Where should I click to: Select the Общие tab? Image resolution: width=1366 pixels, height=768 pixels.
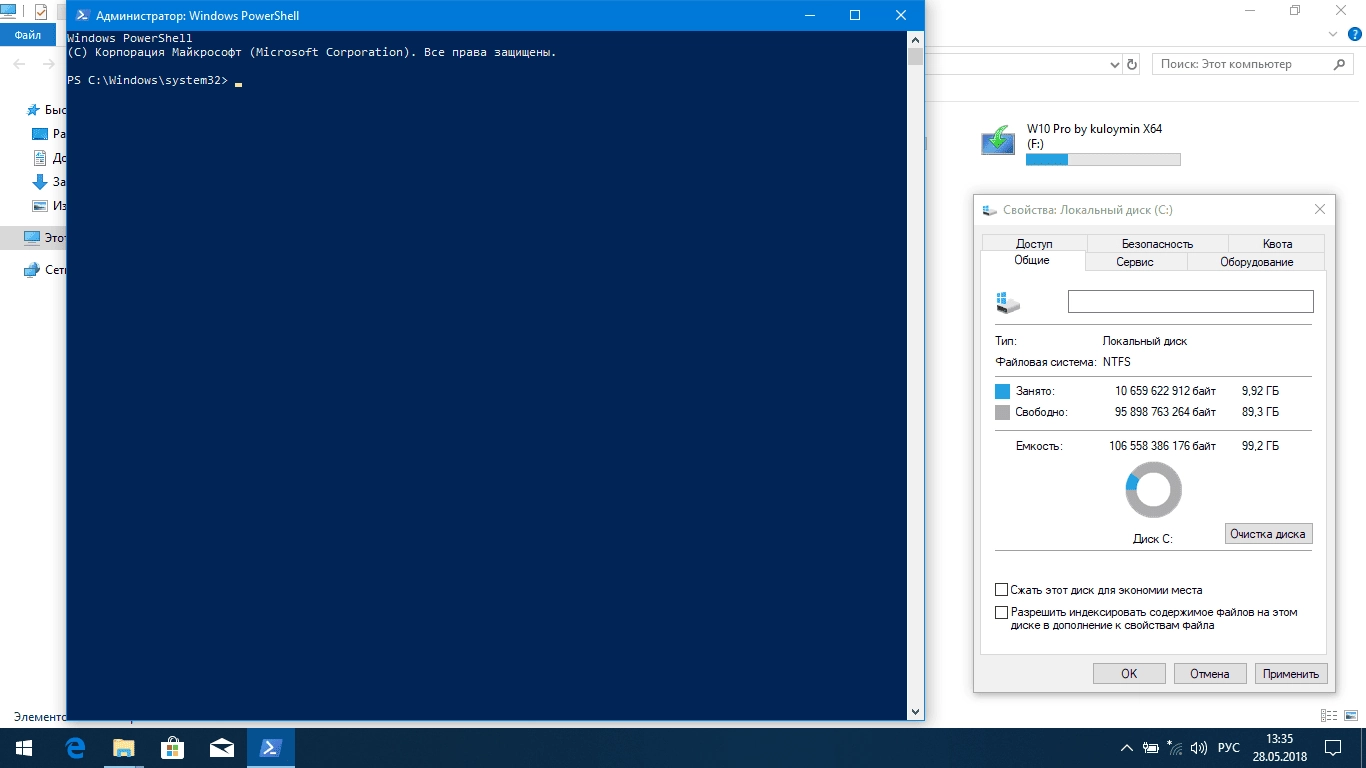tap(1032, 260)
